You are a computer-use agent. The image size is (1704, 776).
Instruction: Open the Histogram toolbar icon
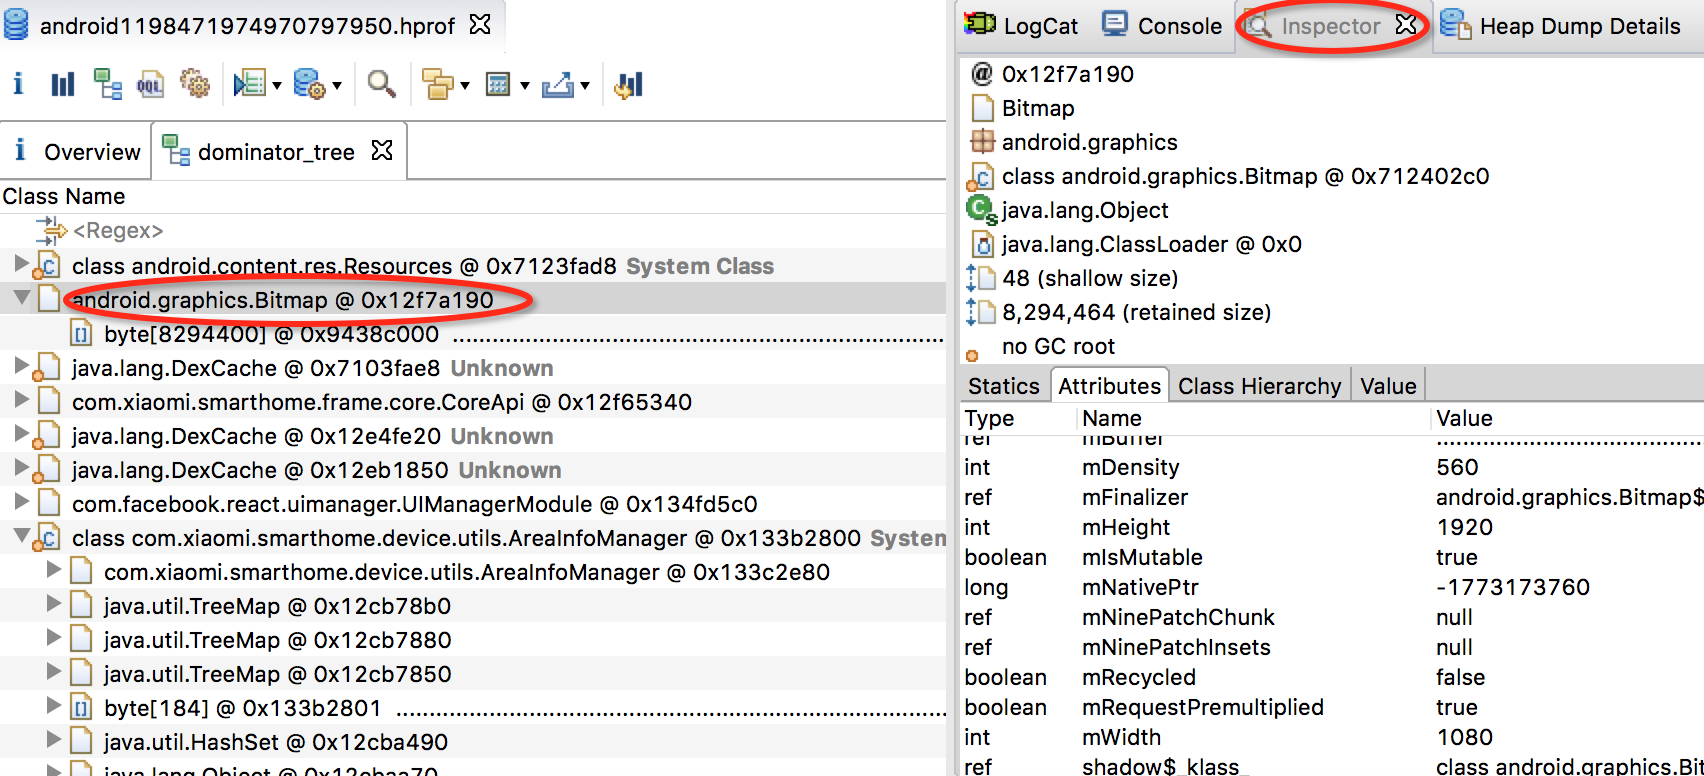tap(62, 84)
